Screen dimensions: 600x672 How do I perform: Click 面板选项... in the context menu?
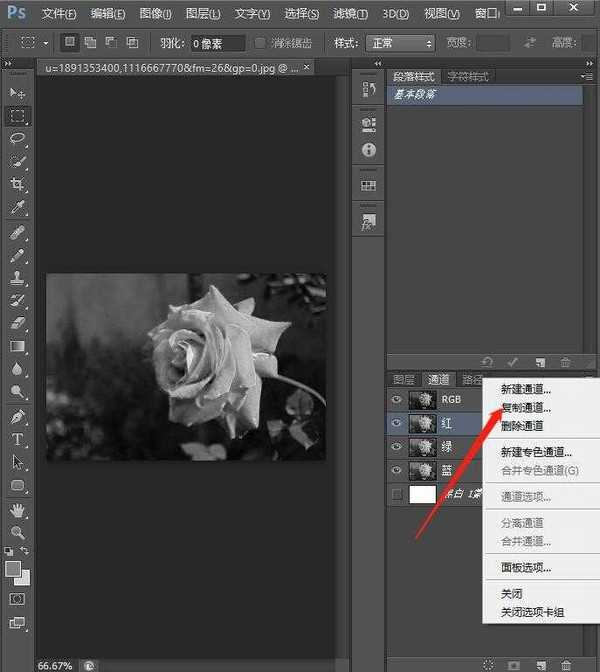[525, 567]
